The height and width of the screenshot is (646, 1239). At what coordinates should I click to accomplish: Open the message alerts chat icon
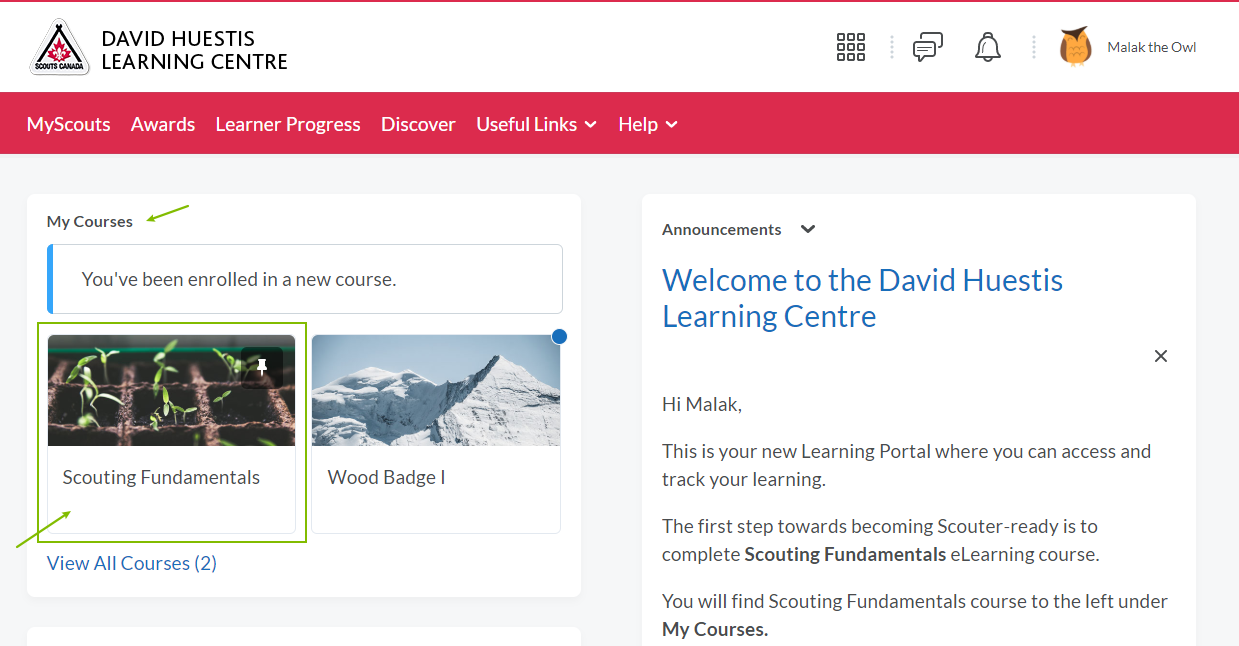click(x=927, y=47)
